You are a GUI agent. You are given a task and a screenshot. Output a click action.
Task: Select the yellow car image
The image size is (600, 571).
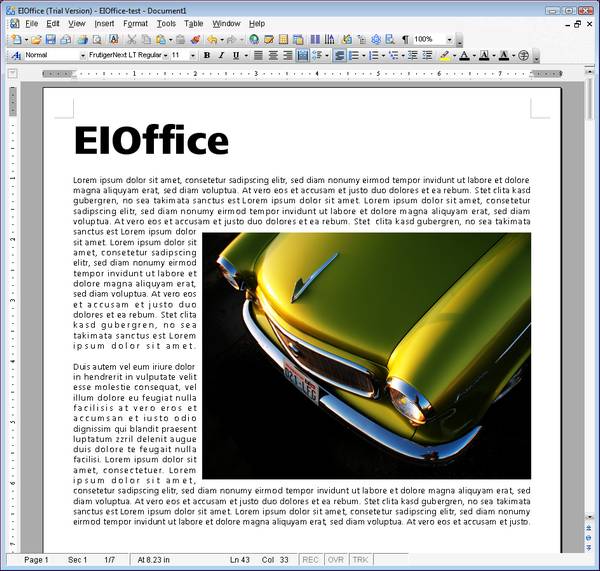point(366,356)
